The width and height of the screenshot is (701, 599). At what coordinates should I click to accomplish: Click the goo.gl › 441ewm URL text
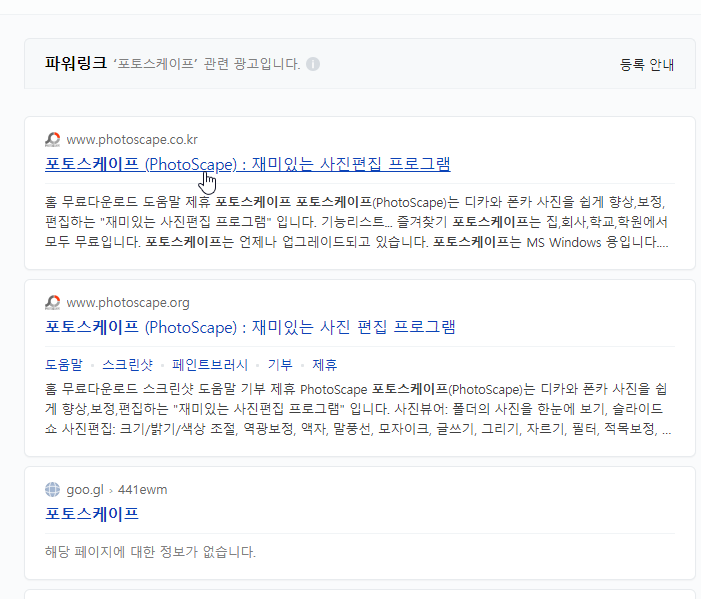point(117,489)
